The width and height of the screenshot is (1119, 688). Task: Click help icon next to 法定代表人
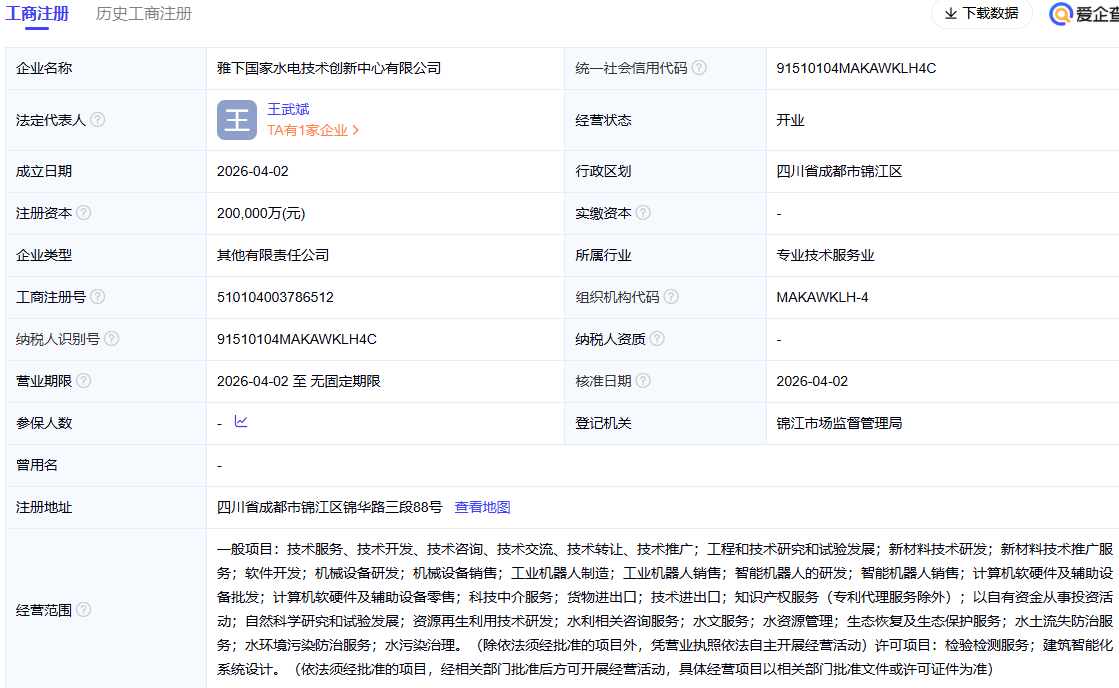point(97,119)
